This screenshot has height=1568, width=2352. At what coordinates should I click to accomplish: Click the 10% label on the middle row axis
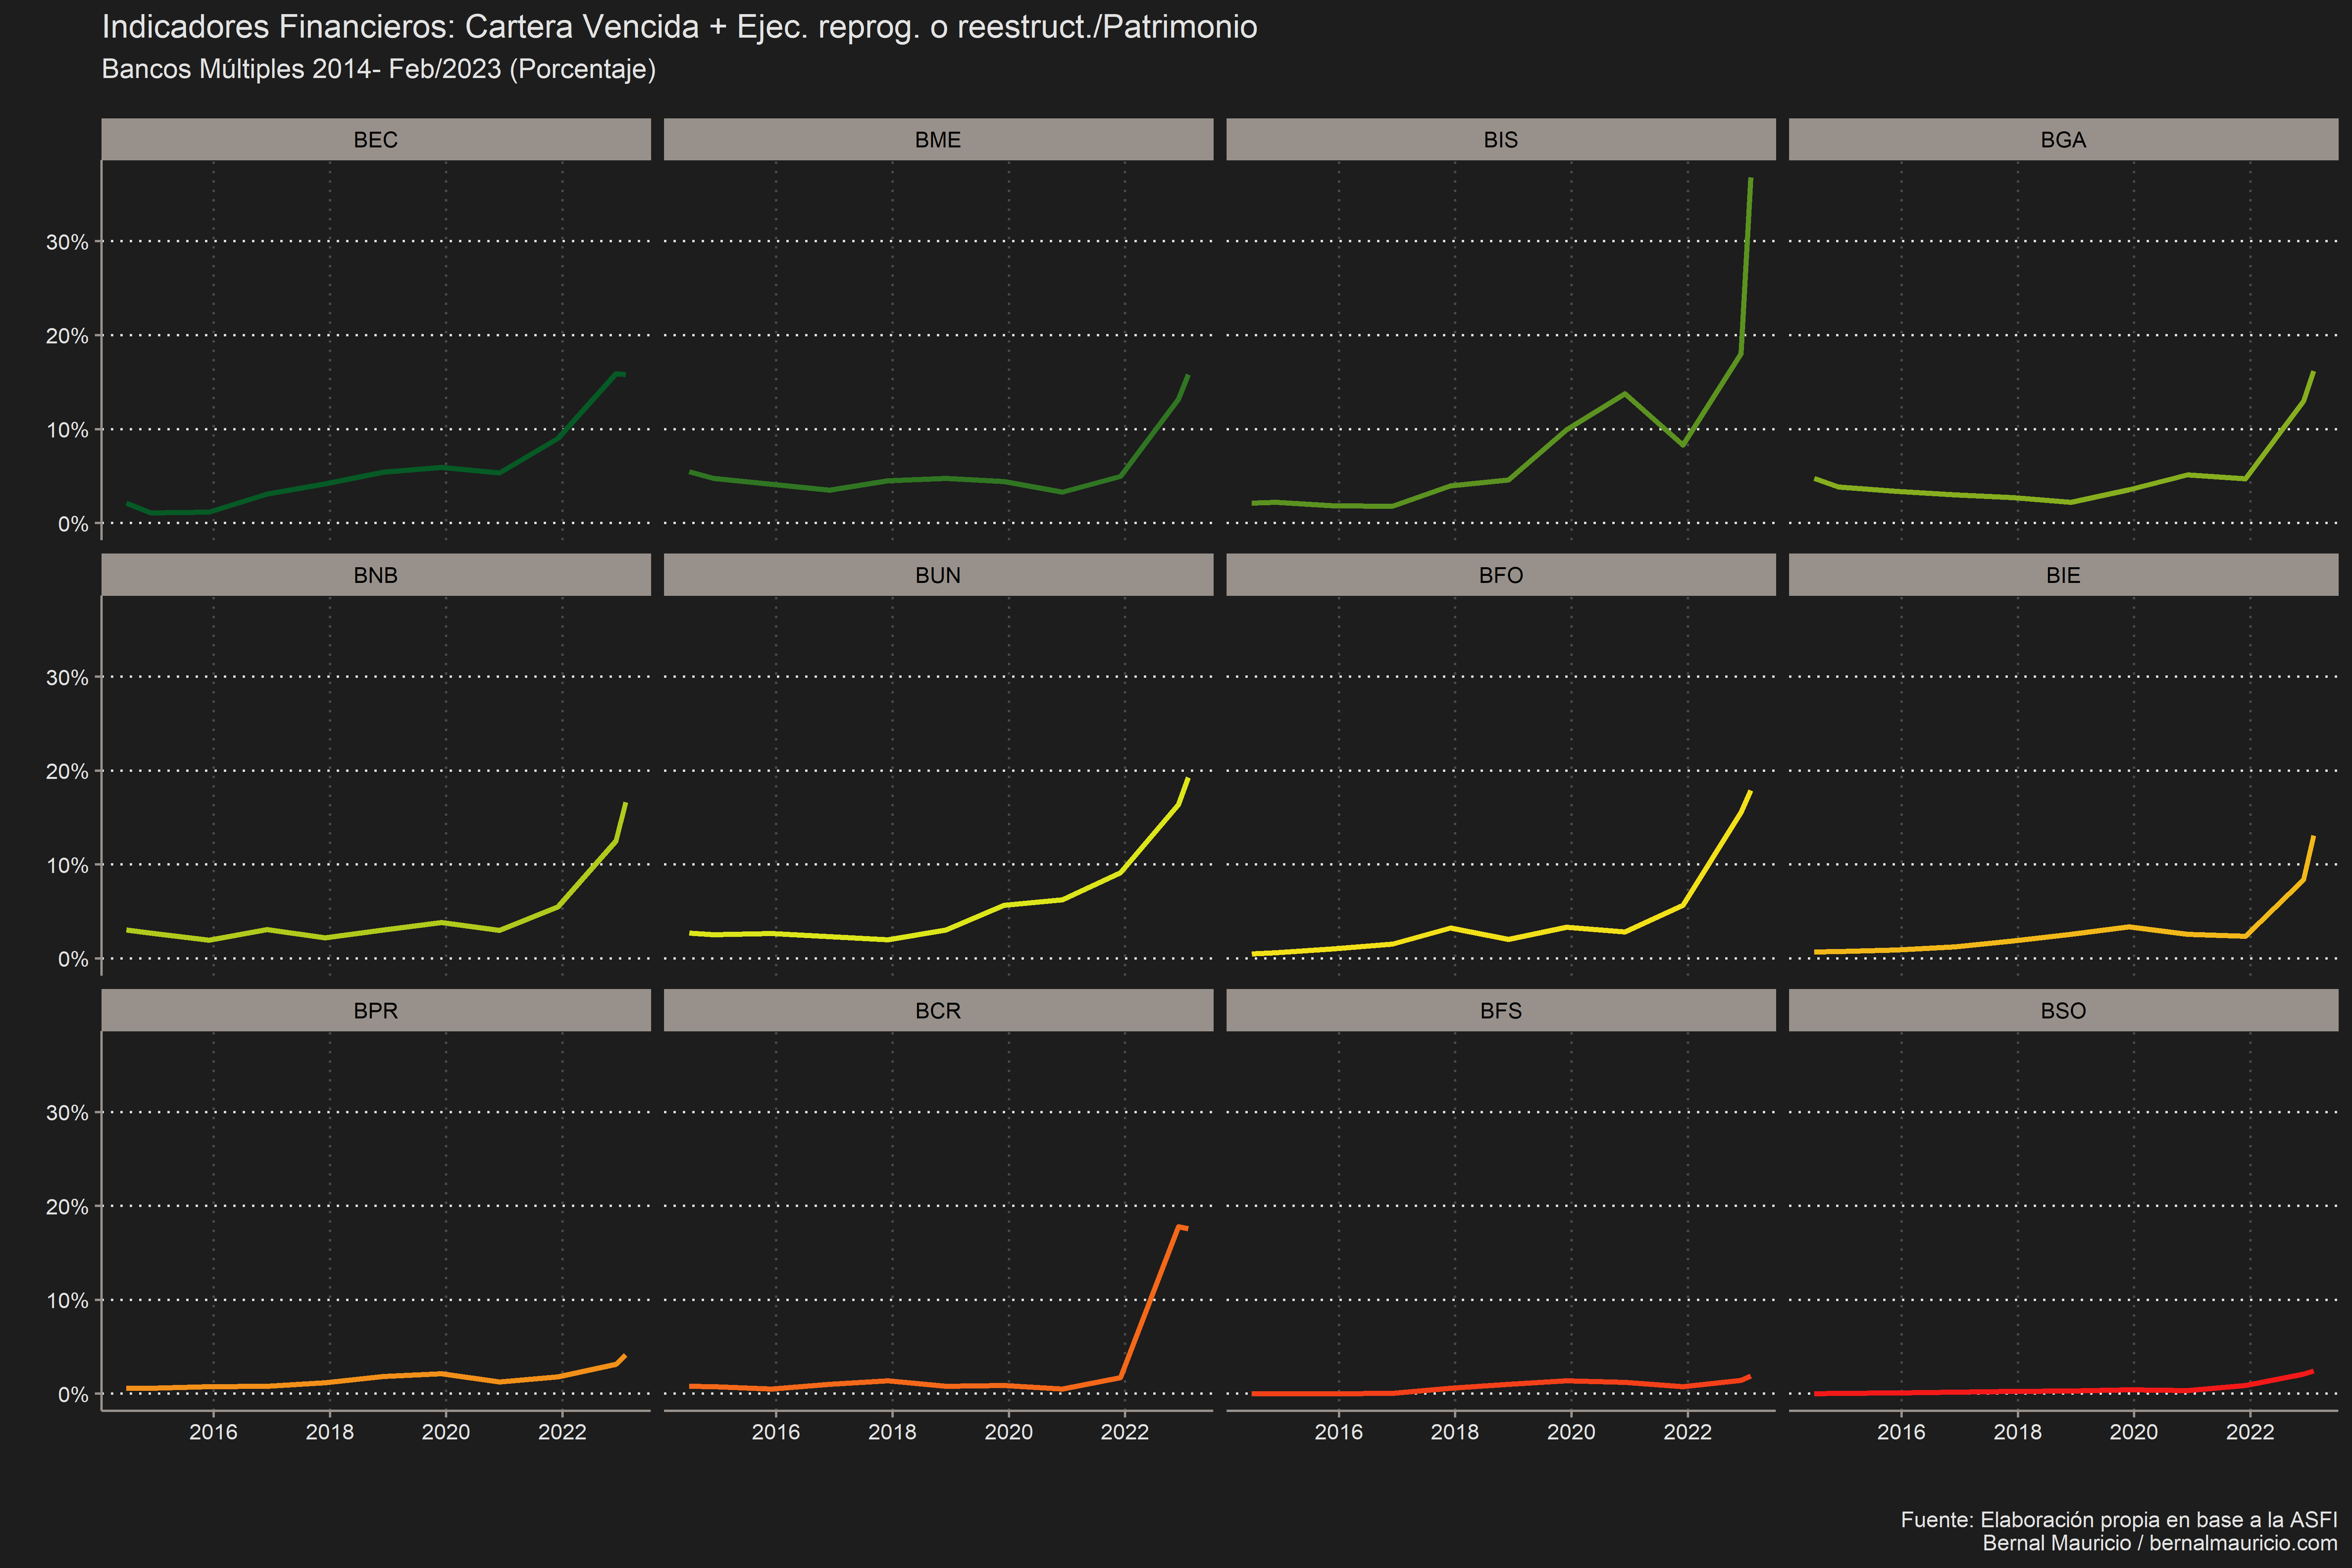coord(67,865)
